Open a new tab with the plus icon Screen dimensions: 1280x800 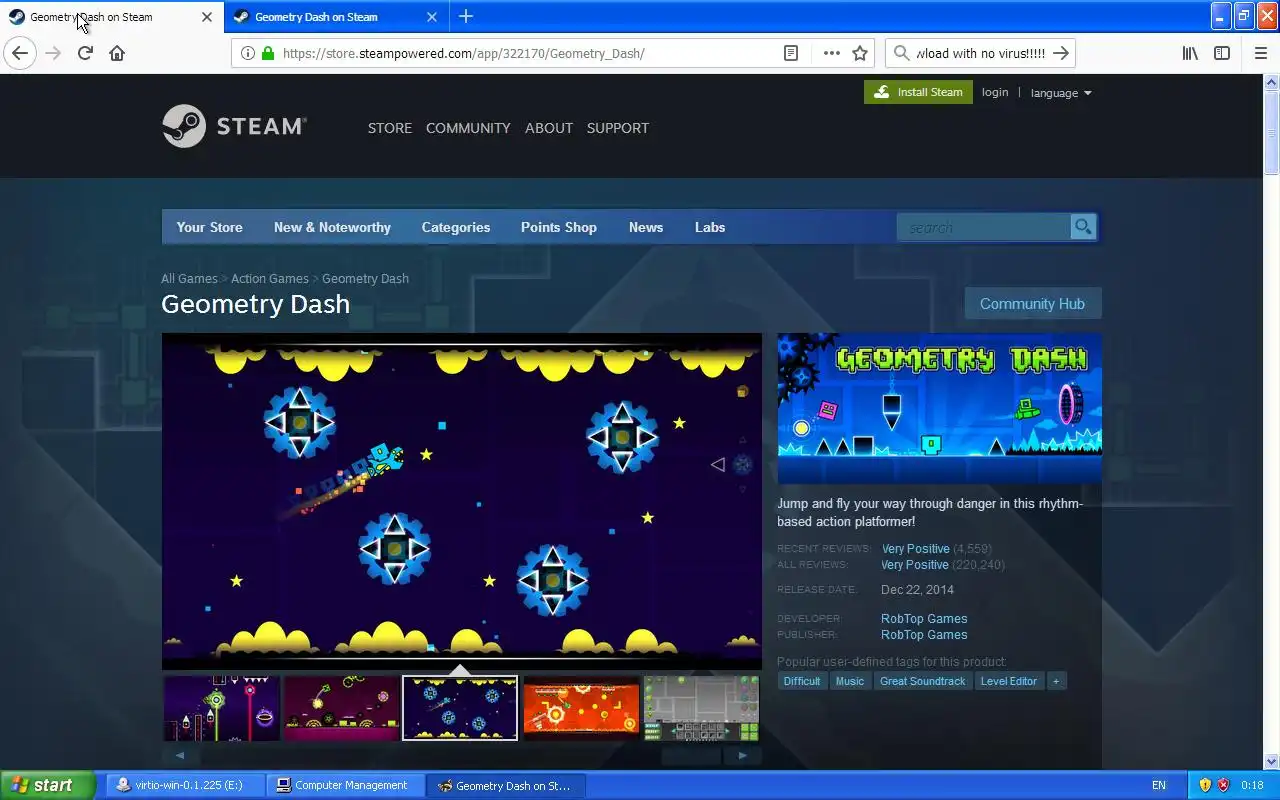coord(466,16)
